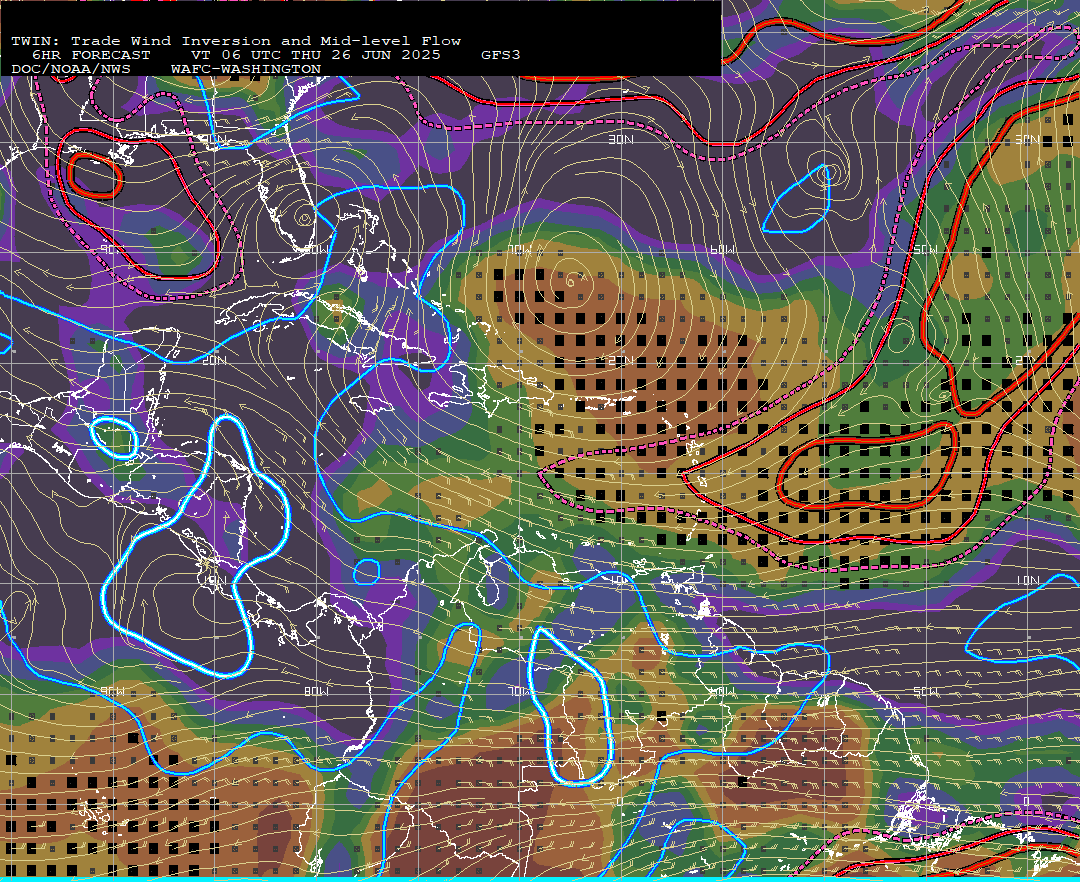The height and width of the screenshot is (882, 1080).
Task: Click the '6HR FORECAST' header label
Action: click(91, 55)
